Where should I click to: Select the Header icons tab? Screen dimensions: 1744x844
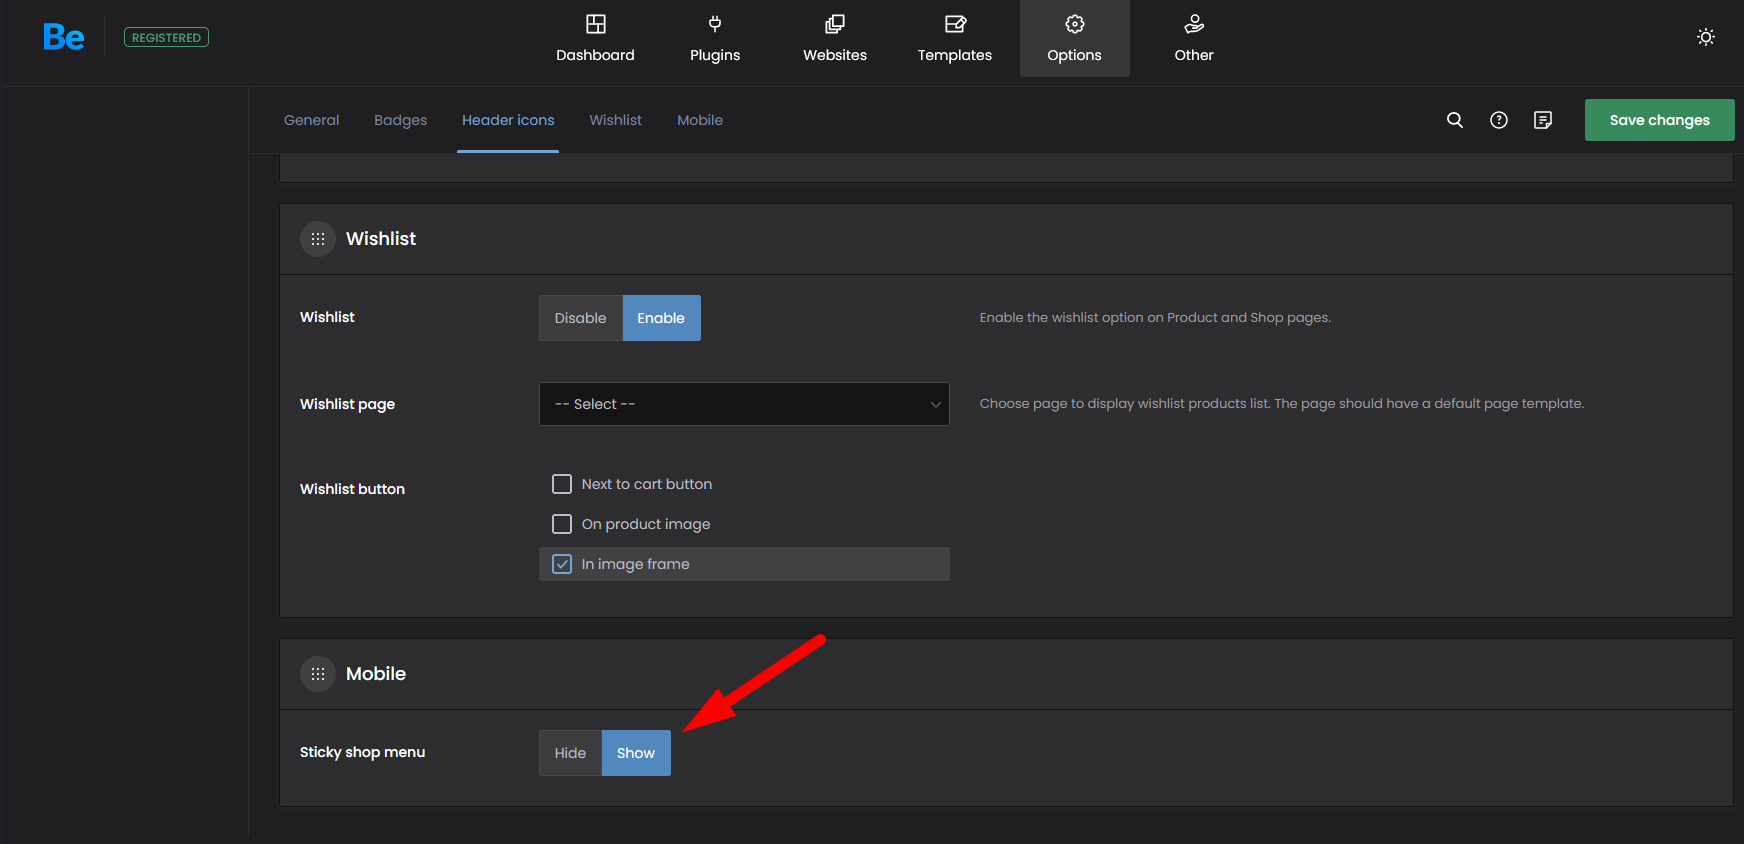tap(508, 120)
